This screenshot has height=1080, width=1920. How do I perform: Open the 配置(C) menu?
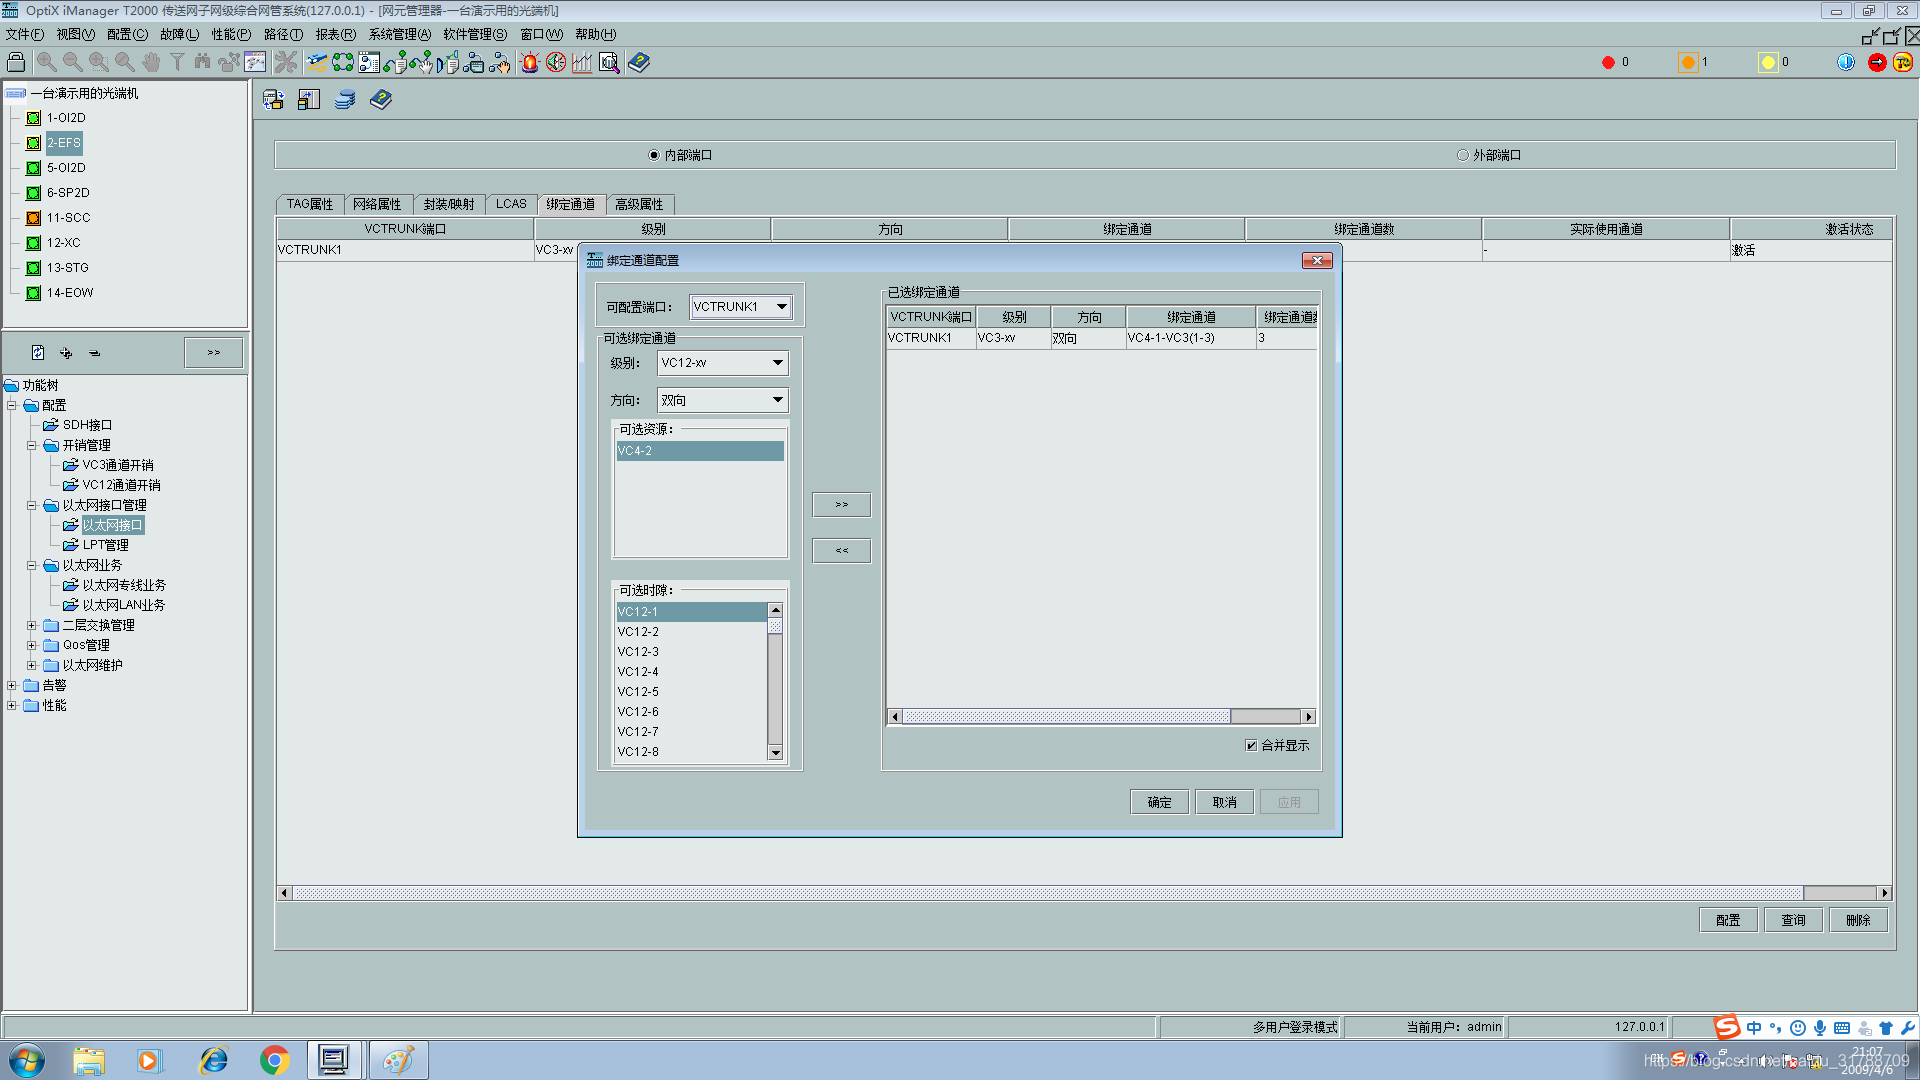point(127,34)
